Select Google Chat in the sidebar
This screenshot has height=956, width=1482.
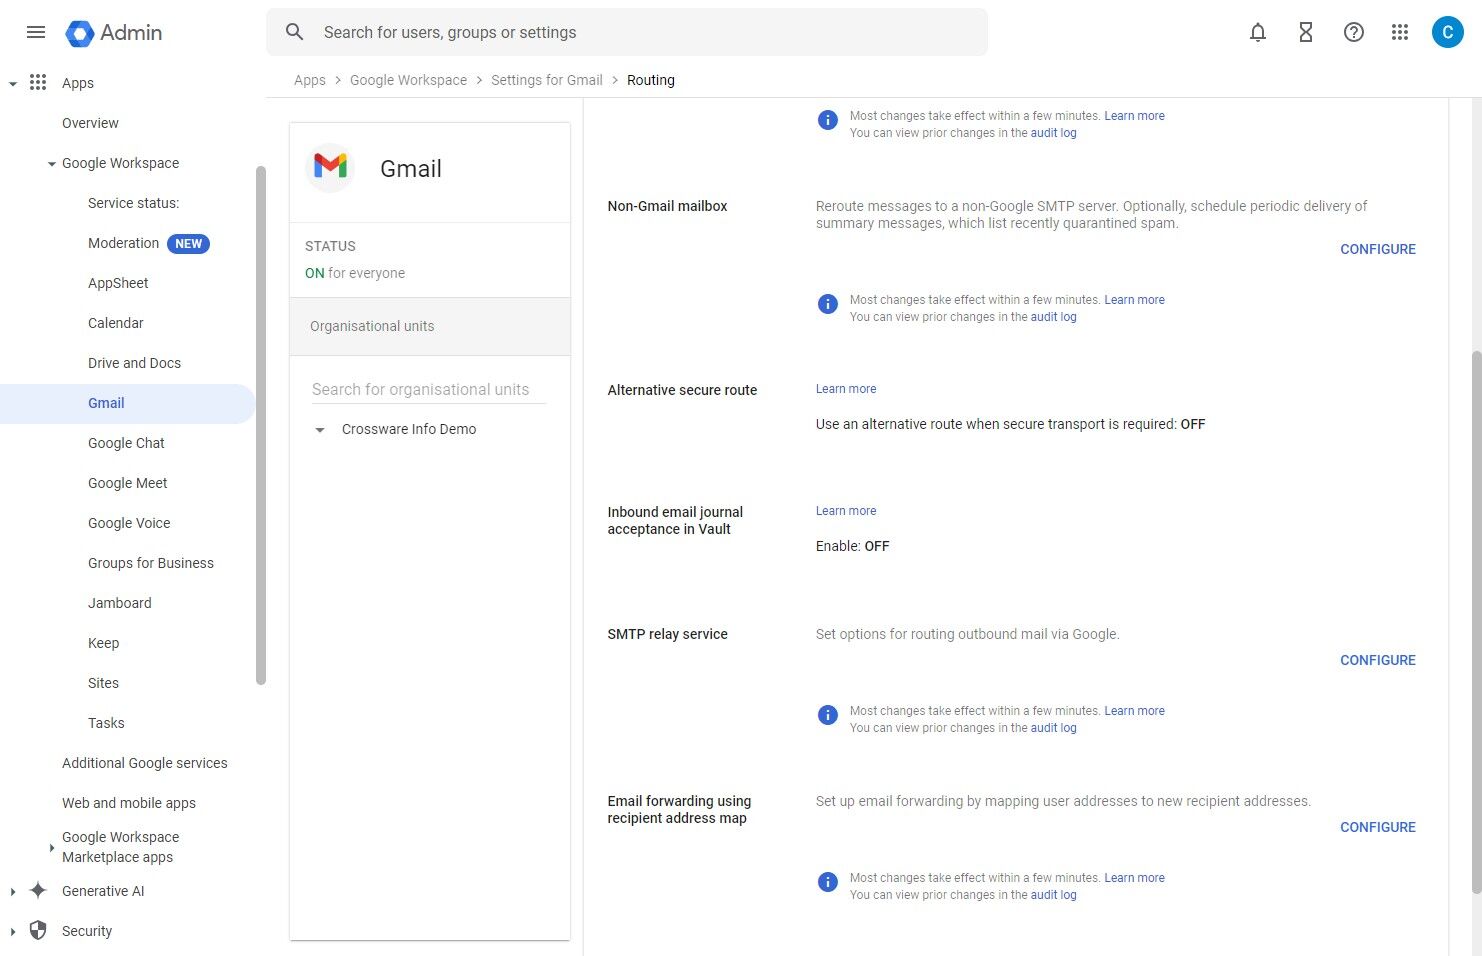click(x=126, y=443)
